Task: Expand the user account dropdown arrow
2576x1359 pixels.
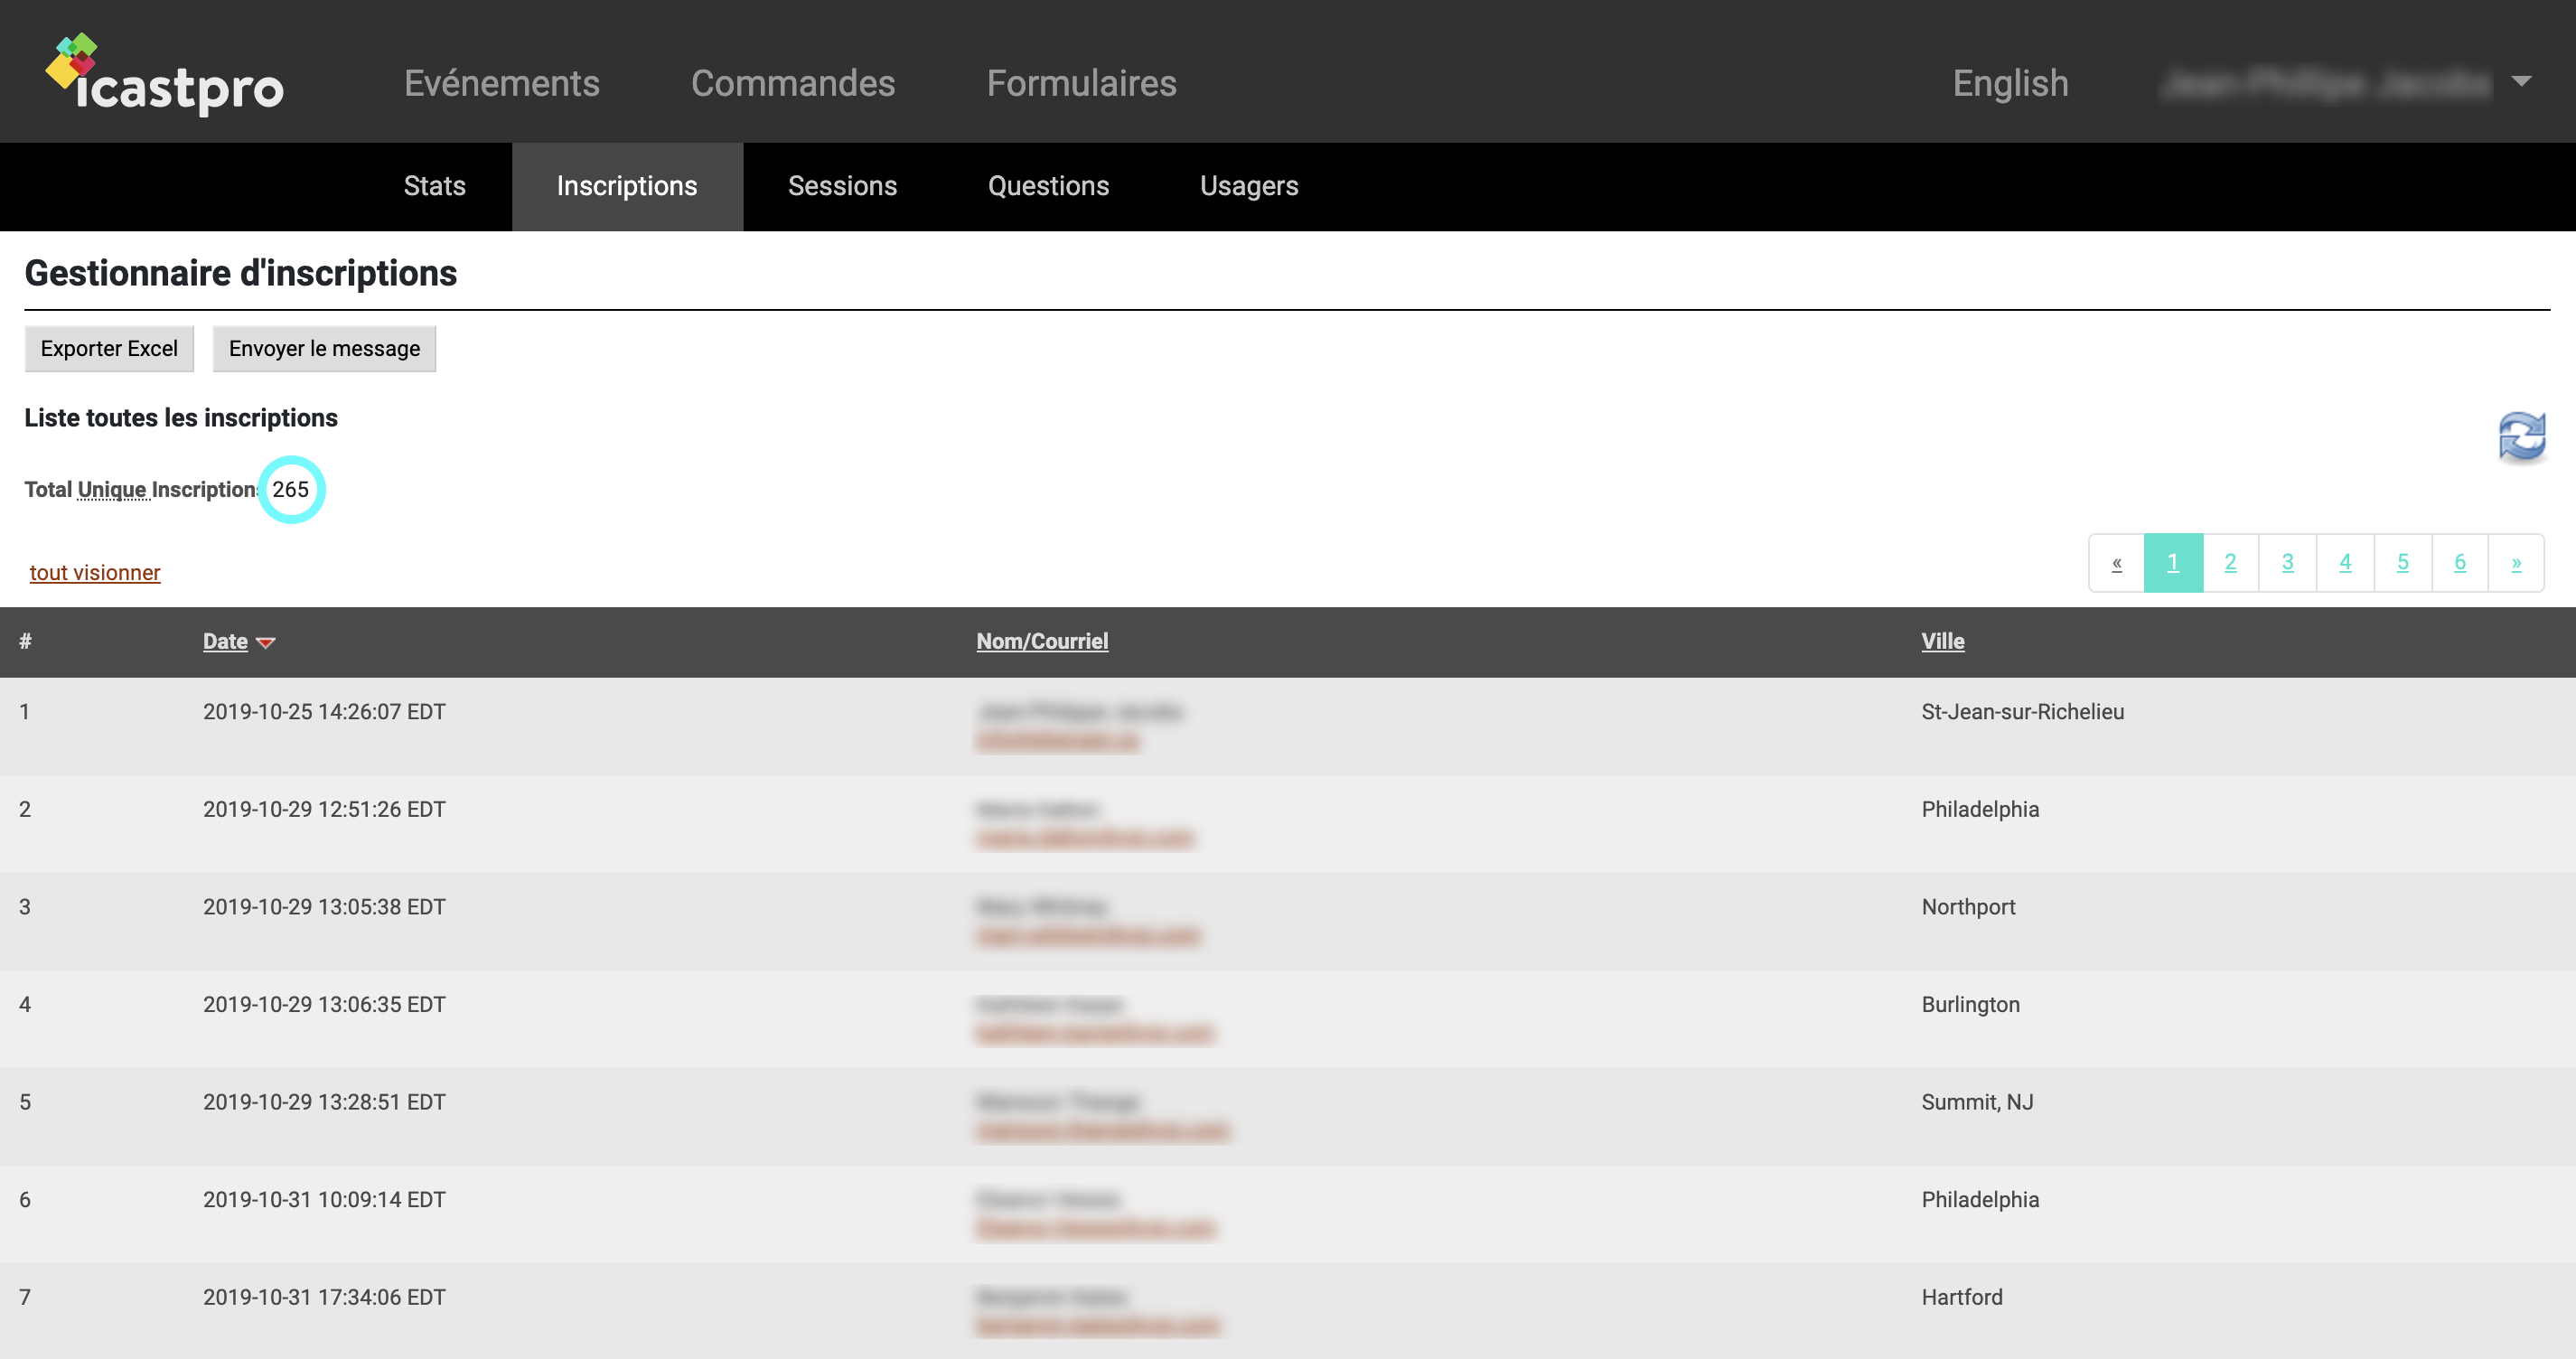Action: pyautogui.click(x=2521, y=82)
